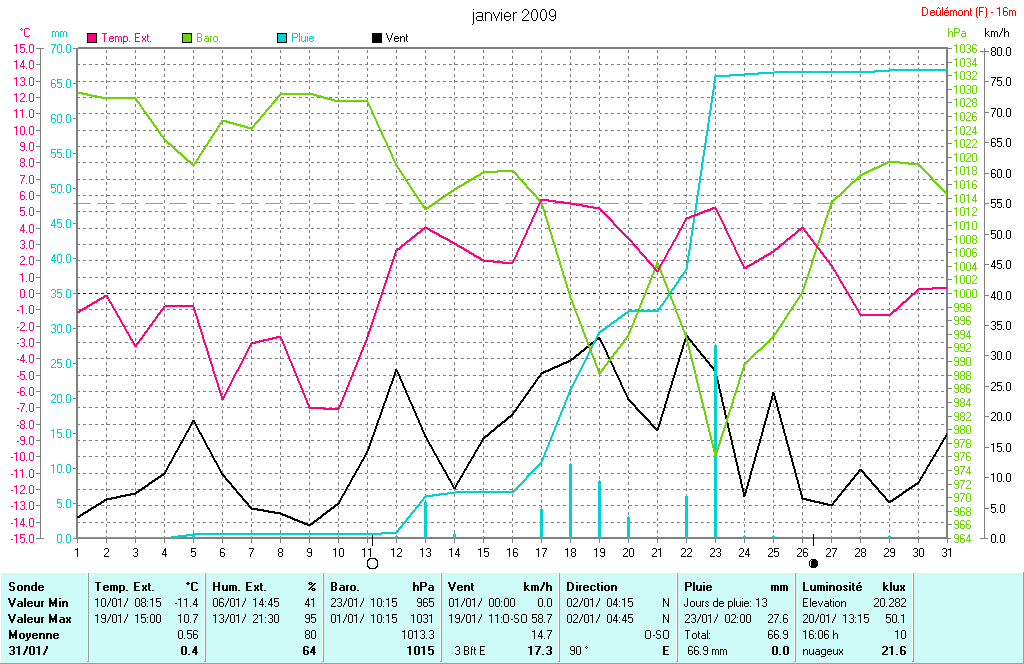This screenshot has height=664, width=1024.
Task: Click the Deûlémont (F) - 16m station label
Action: point(969,12)
